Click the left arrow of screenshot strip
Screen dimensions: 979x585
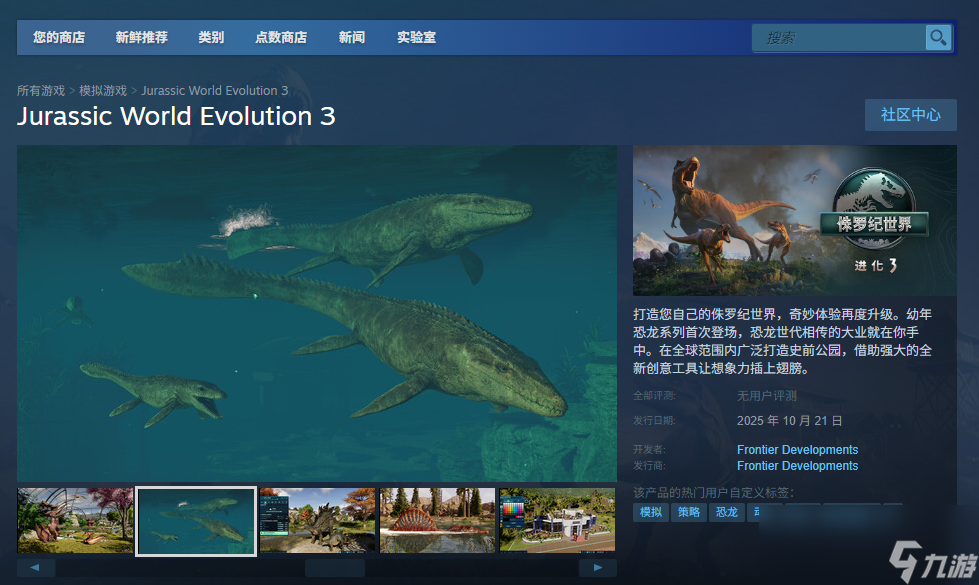pos(36,568)
